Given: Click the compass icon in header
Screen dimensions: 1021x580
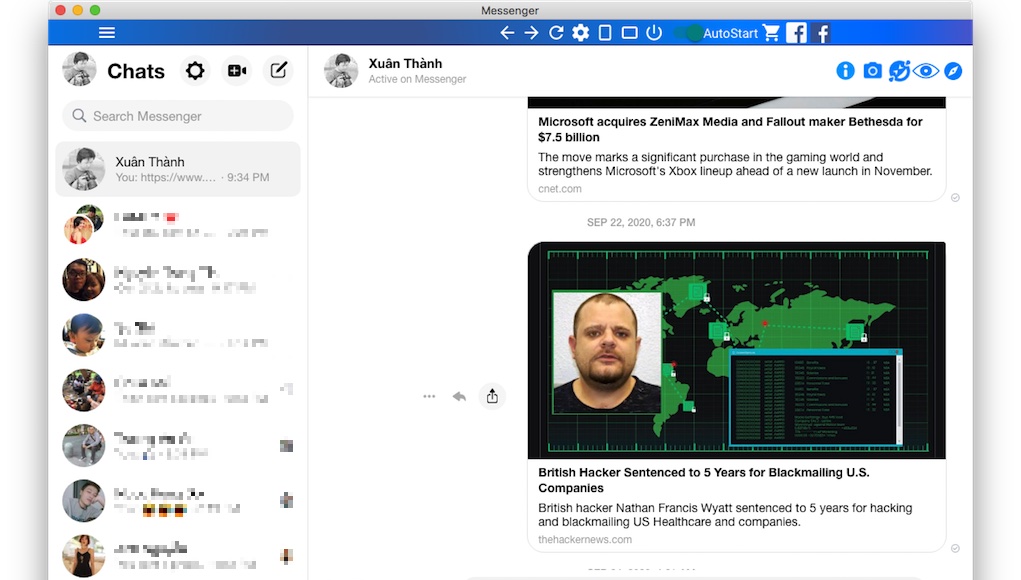Looking at the screenshot, I should 953,71.
